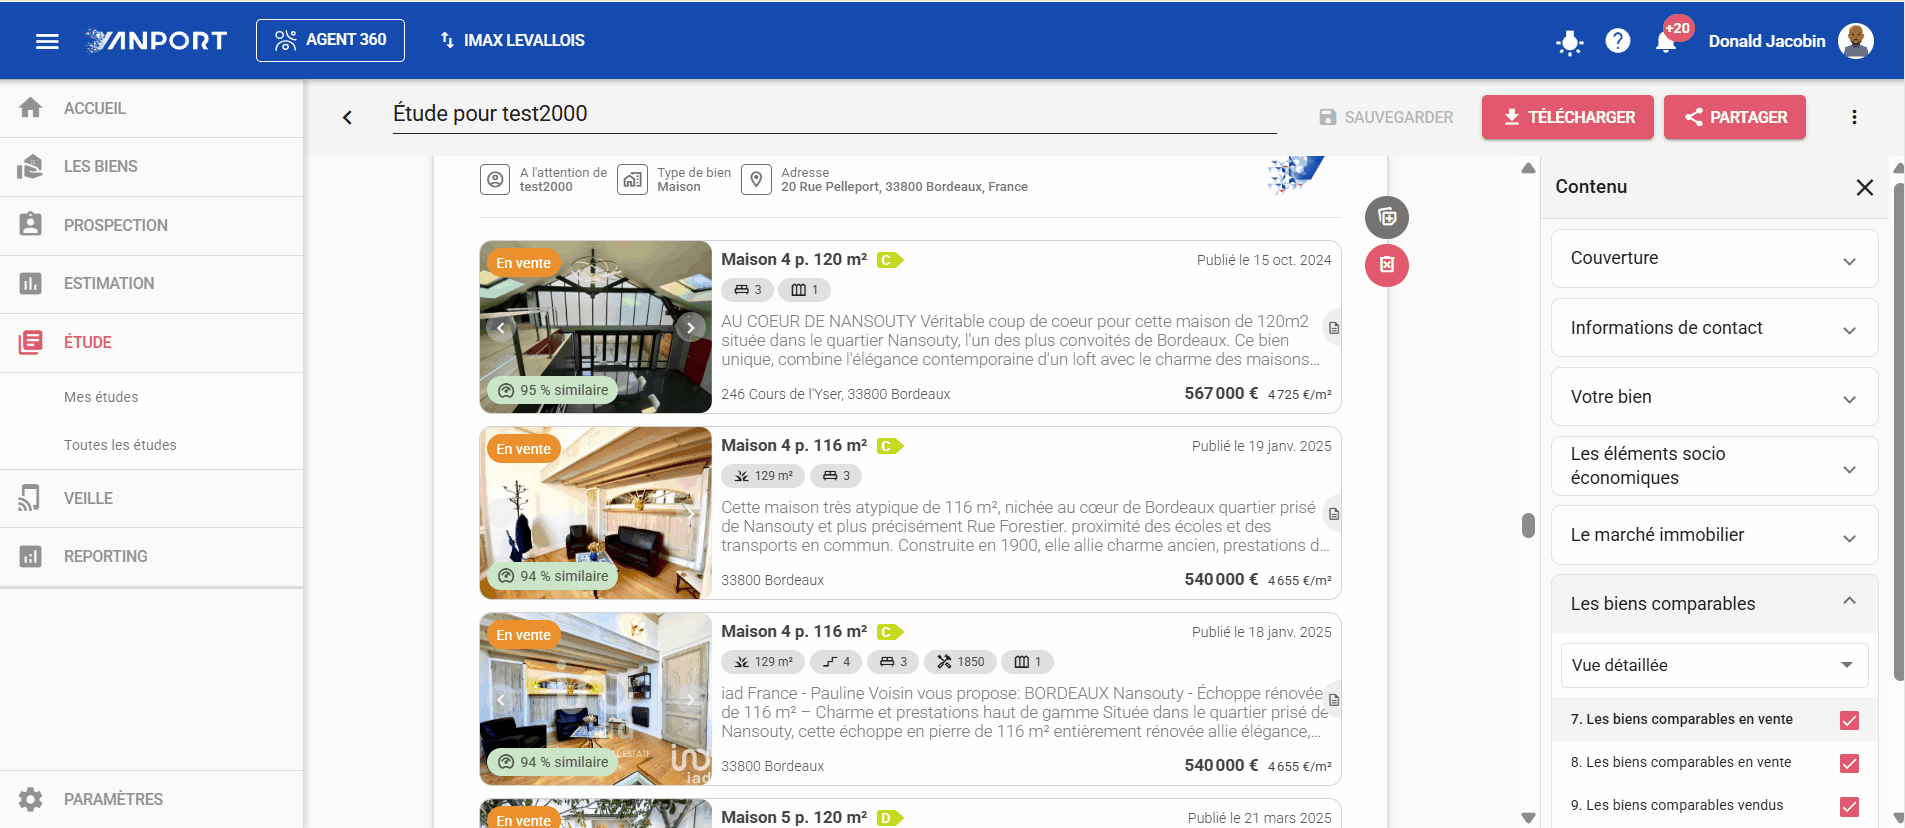
Task: Click the 1850 construction year chip
Action: (961, 662)
